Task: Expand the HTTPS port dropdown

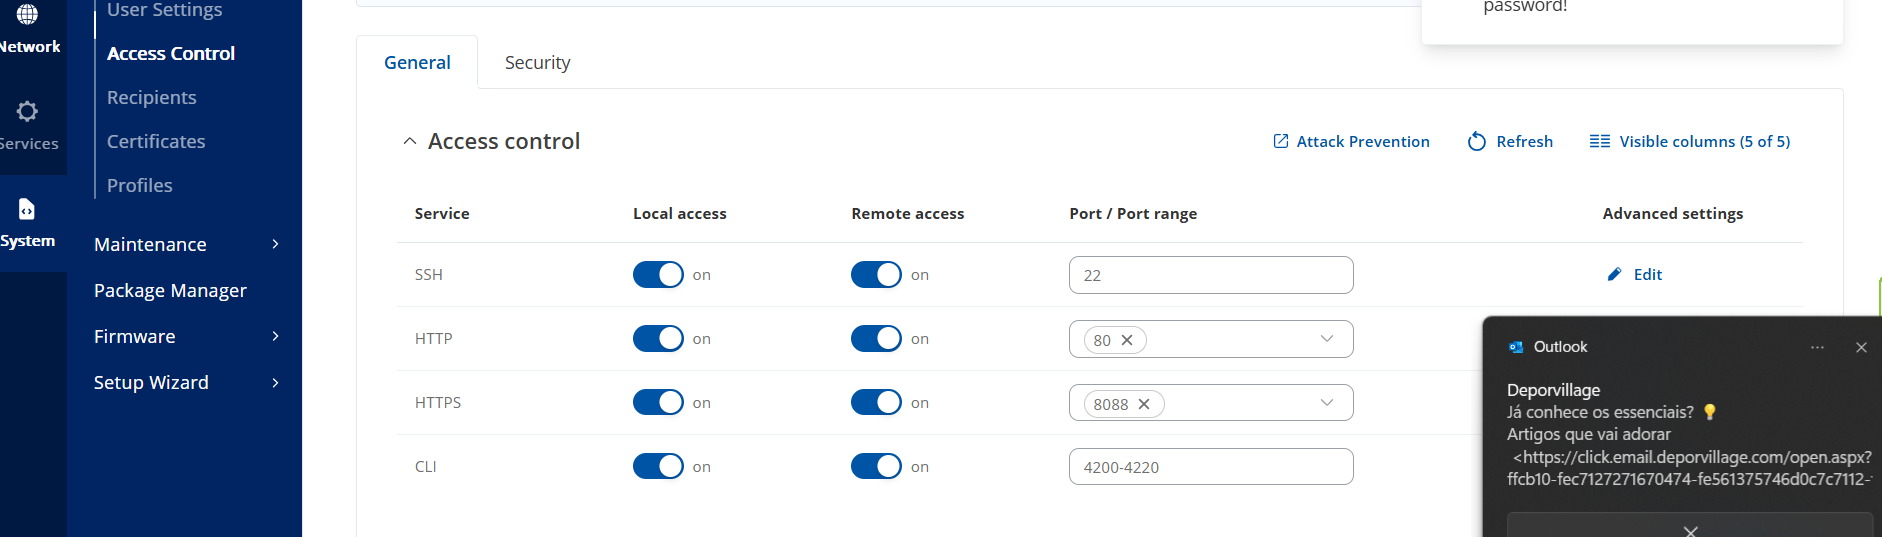Action: pyautogui.click(x=1327, y=403)
